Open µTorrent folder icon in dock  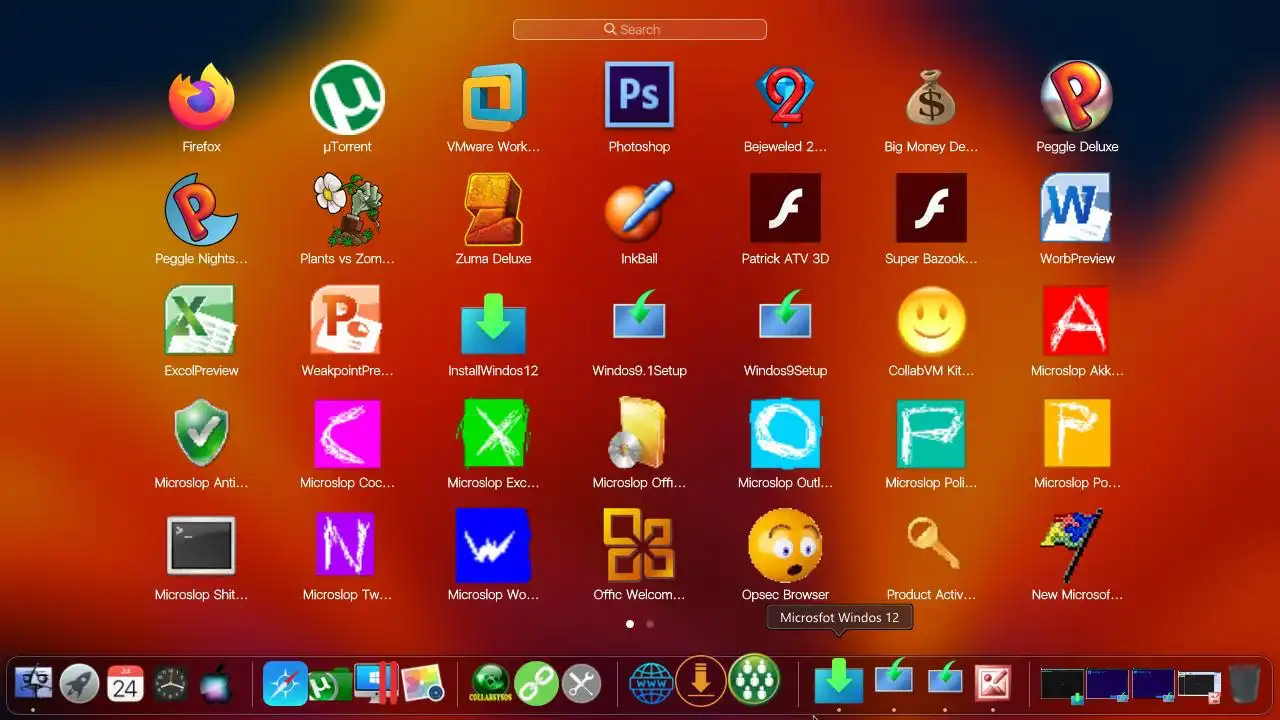(x=330, y=685)
